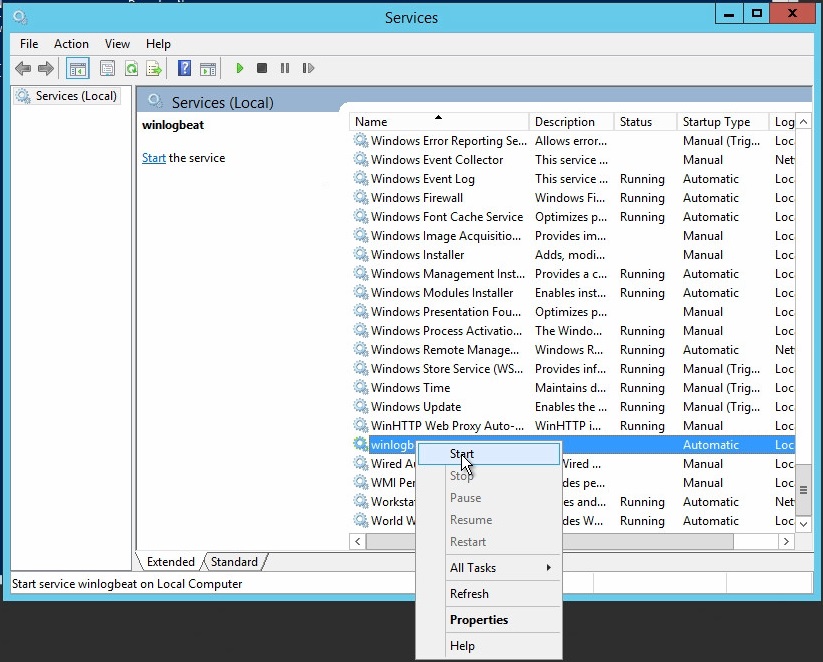Sort by the Startup Type column header
The image size is (823, 662).
pos(723,122)
